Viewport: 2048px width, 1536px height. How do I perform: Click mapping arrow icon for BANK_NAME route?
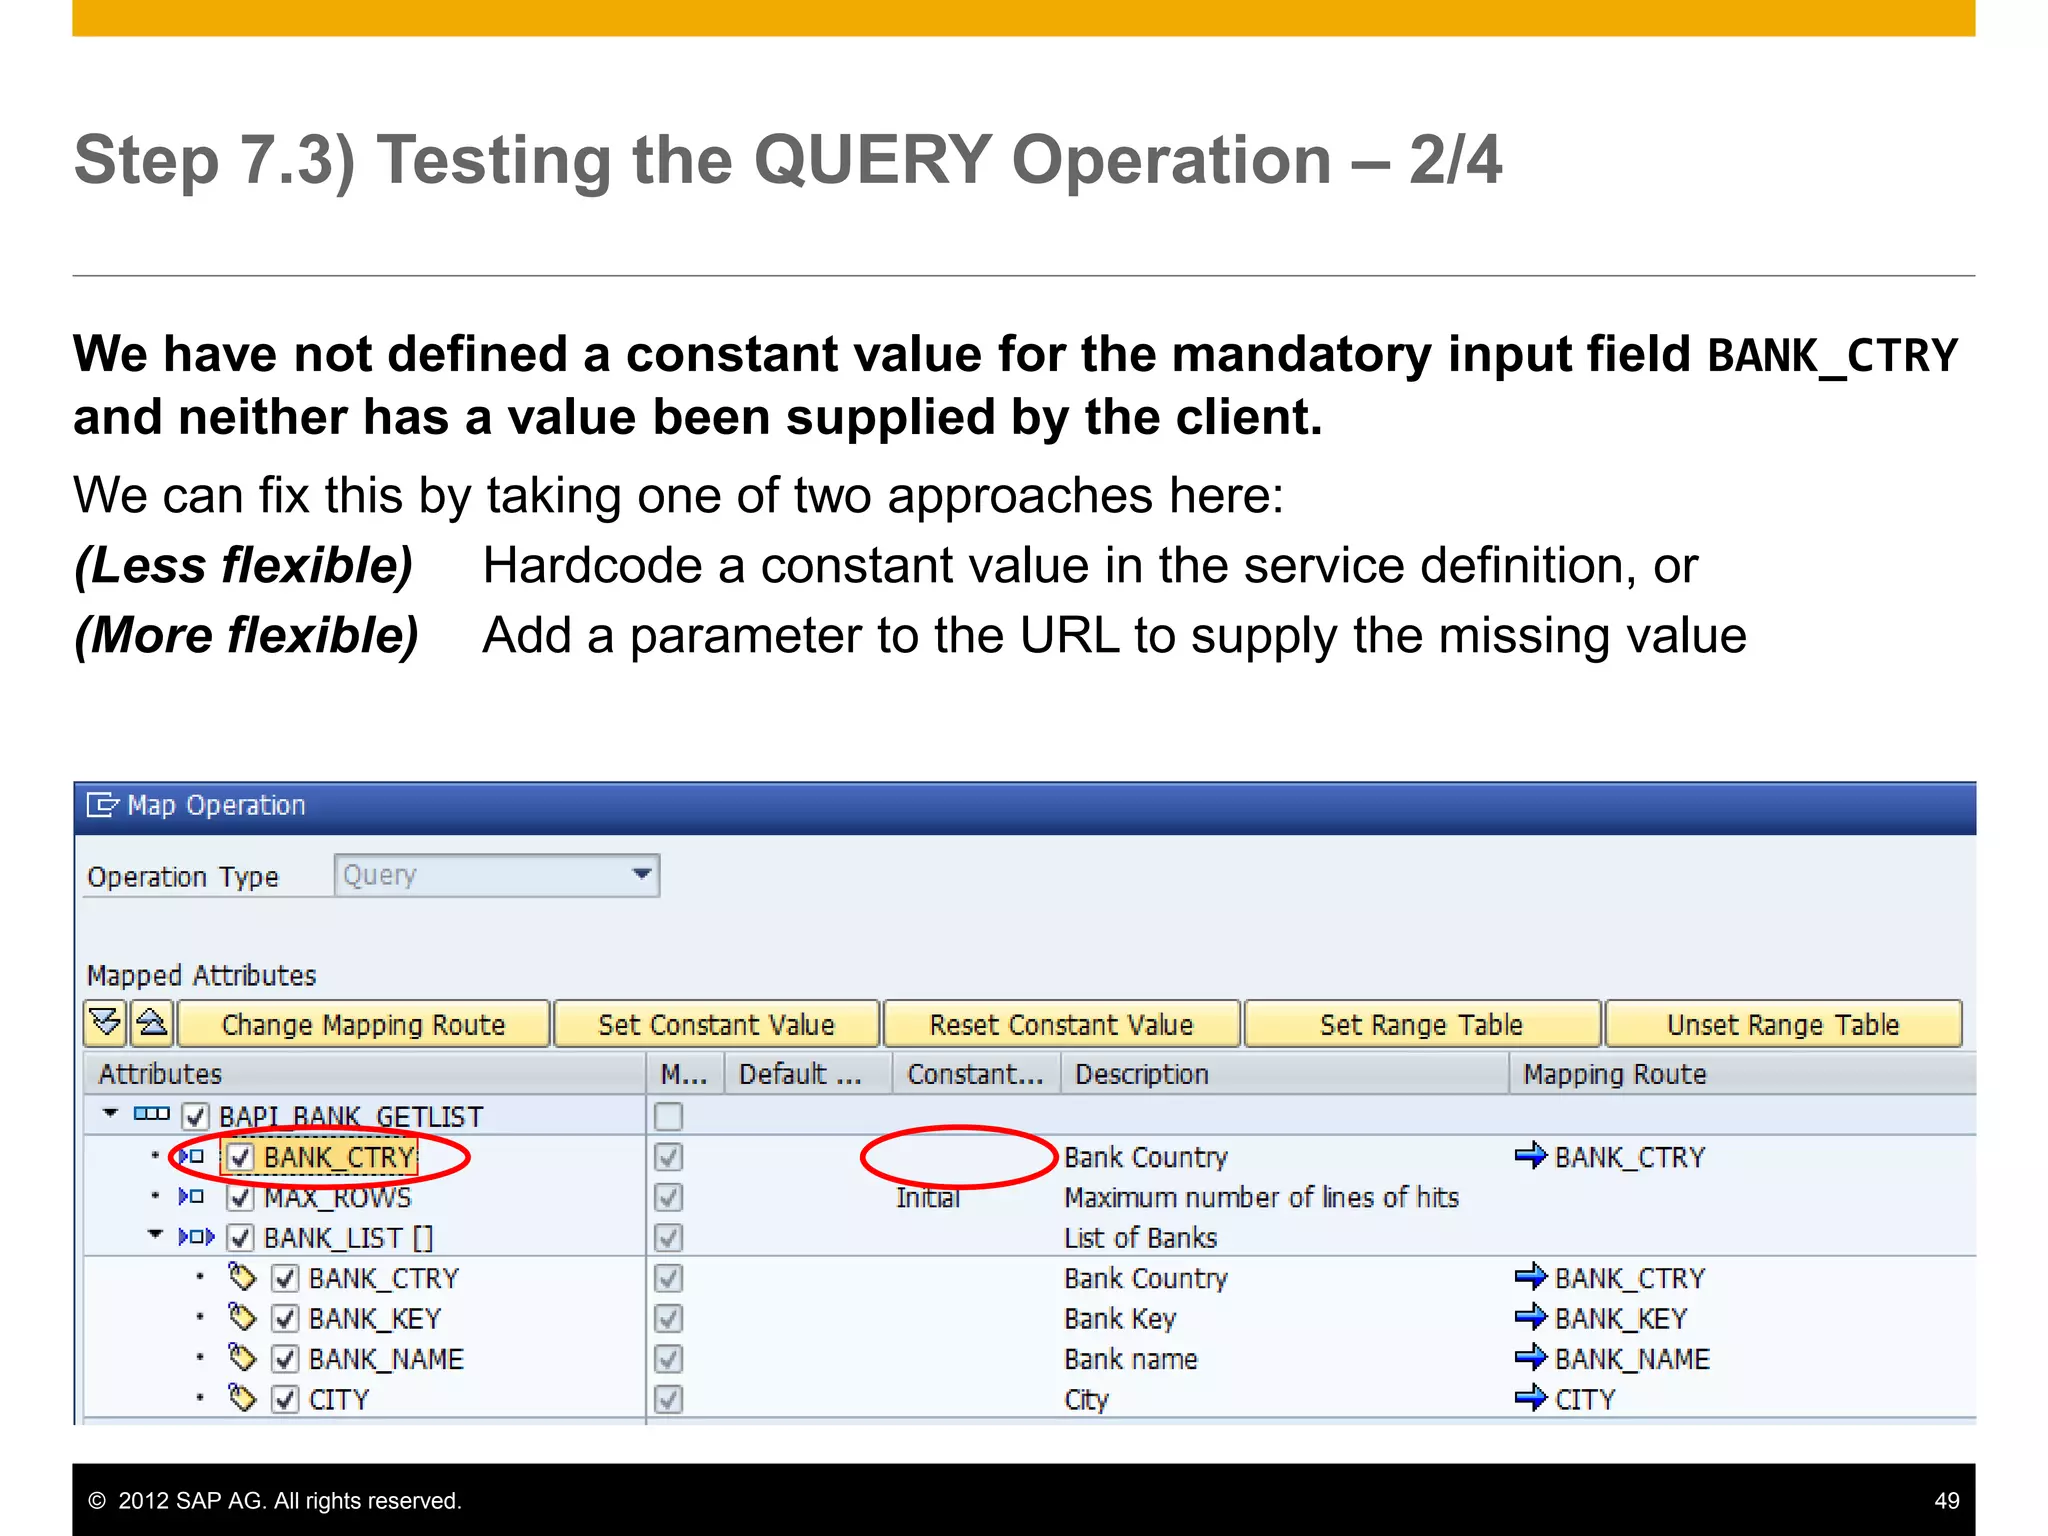(x=1531, y=1357)
